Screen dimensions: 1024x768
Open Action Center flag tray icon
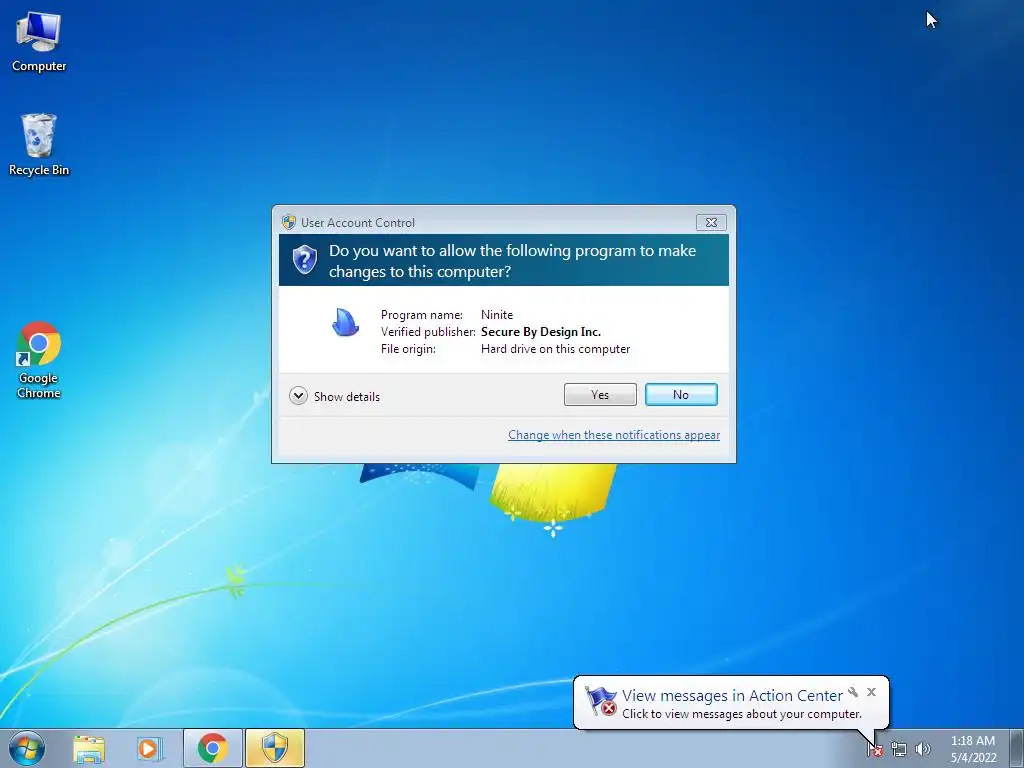coord(874,749)
